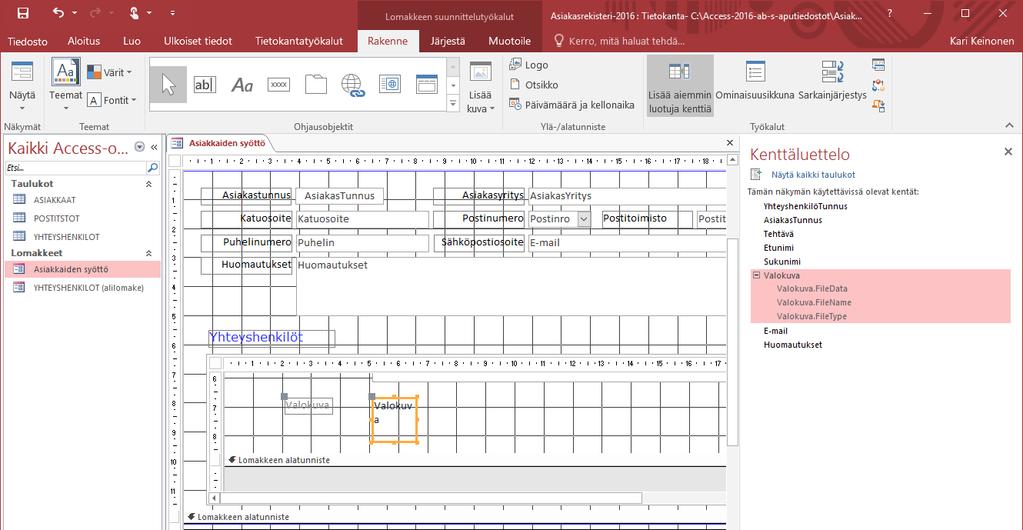
Task: Select Tehtävä in field list
Action: point(778,234)
